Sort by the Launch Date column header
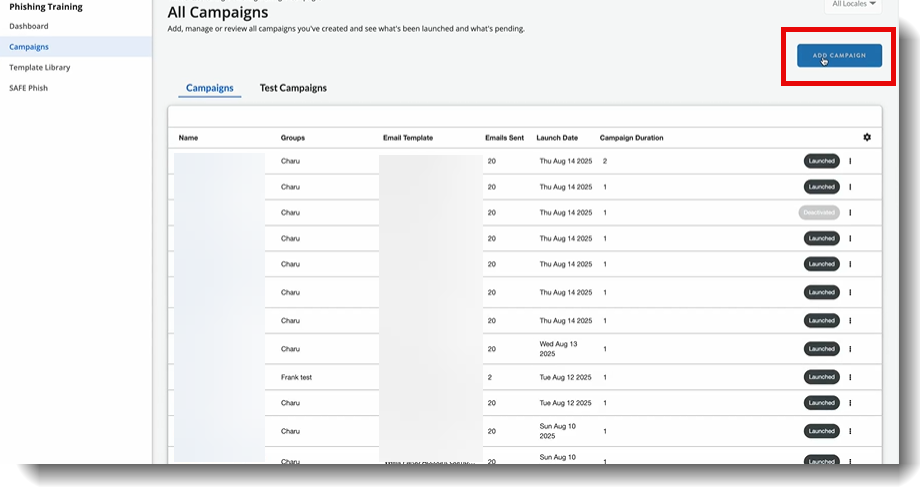 tap(557, 138)
